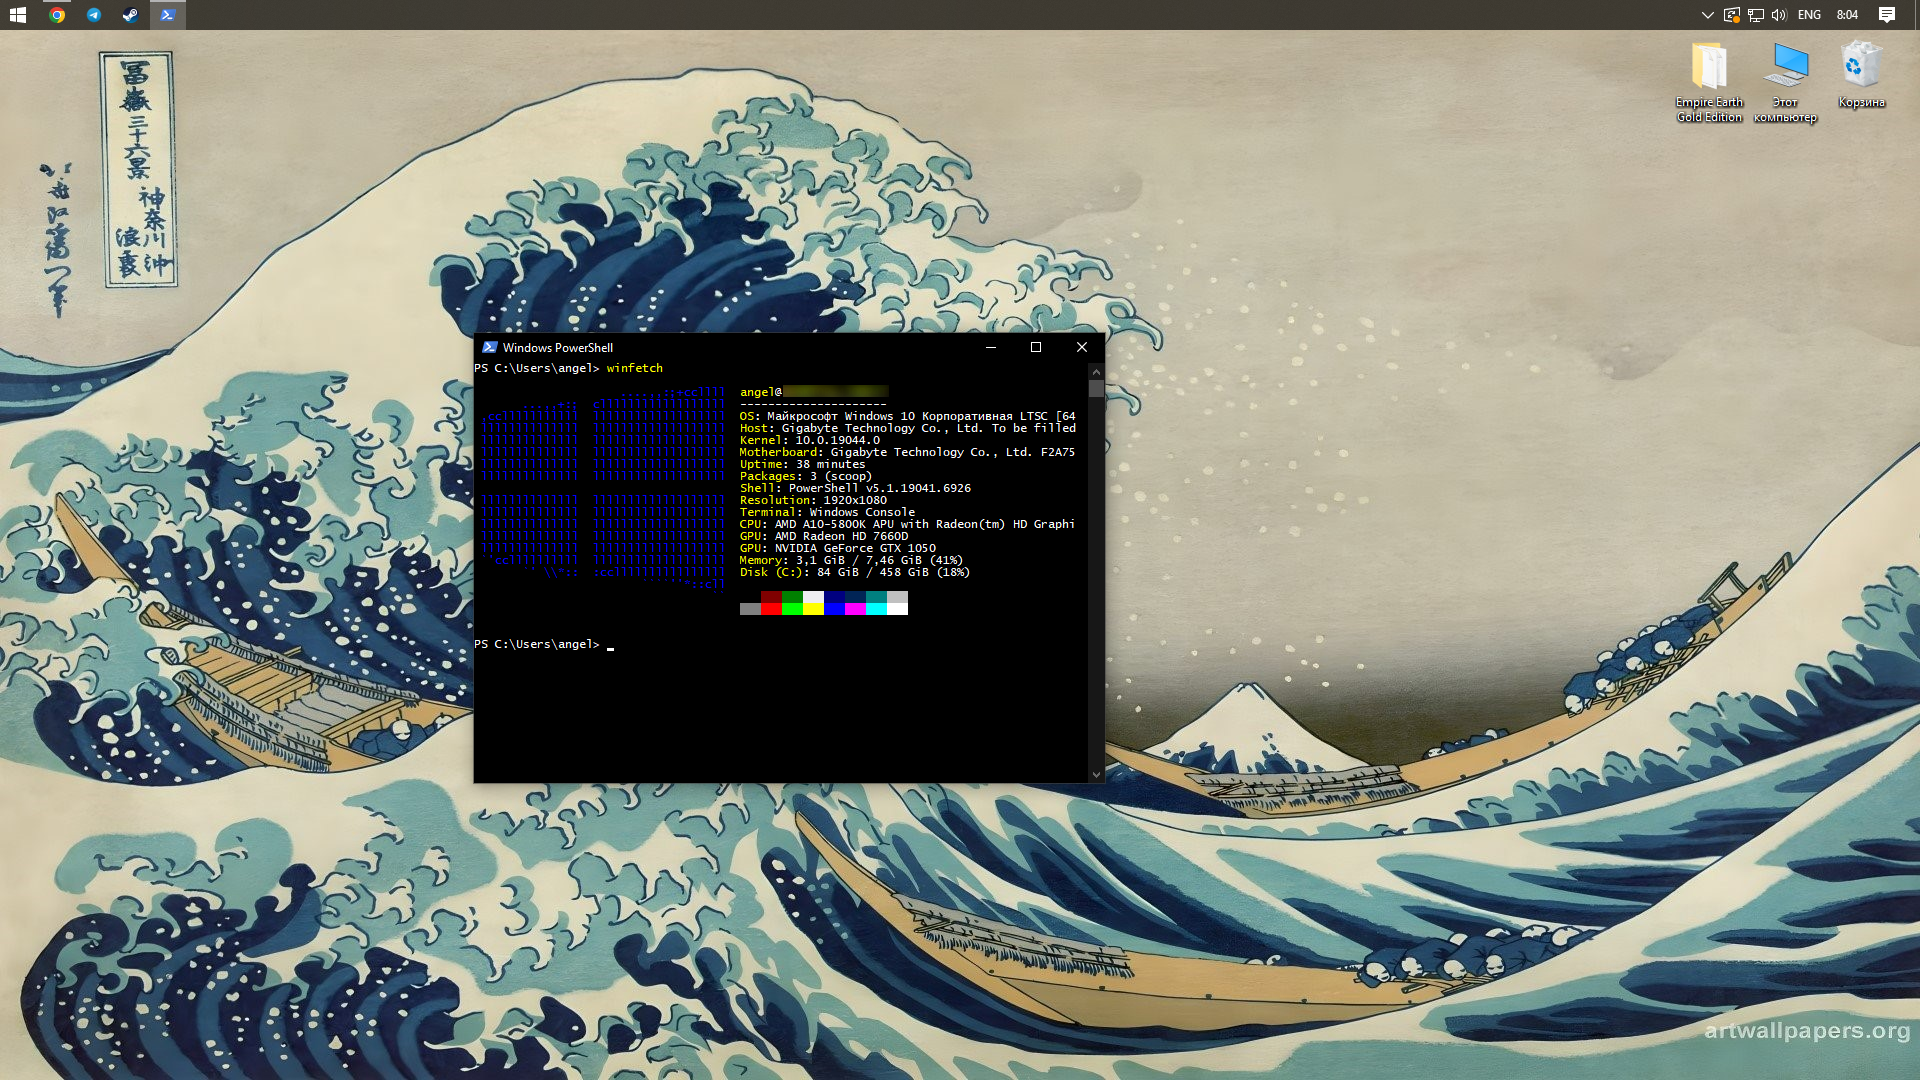
Task: Expand the hidden tray icons chevron
Action: pyautogui.click(x=1708, y=15)
